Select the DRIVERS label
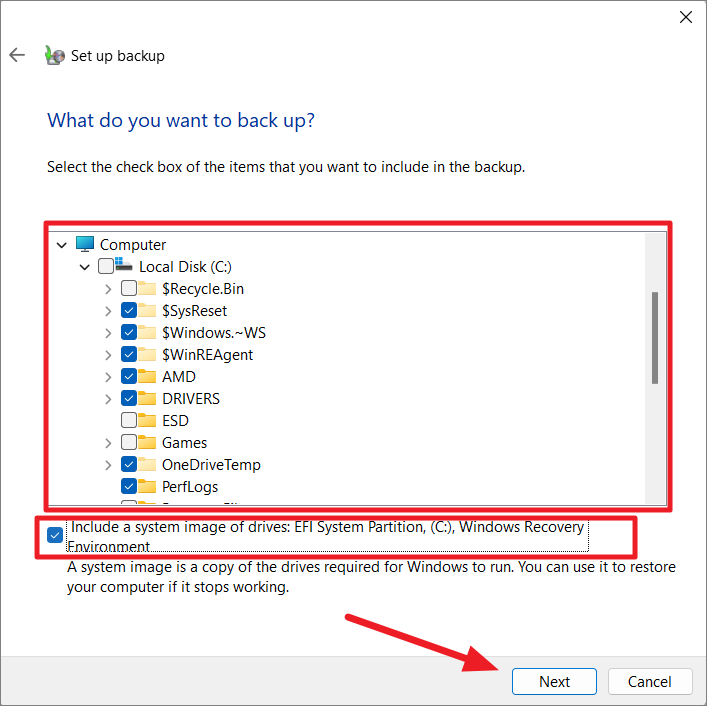 tap(191, 399)
